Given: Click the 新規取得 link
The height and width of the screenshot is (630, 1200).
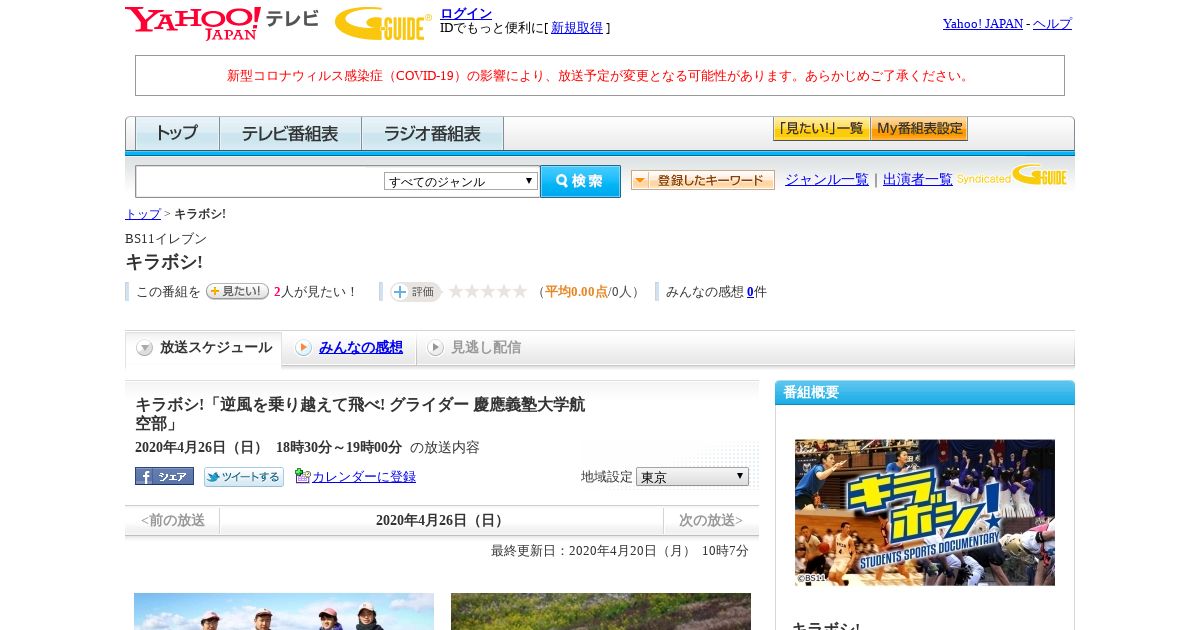Looking at the screenshot, I should (577, 28).
